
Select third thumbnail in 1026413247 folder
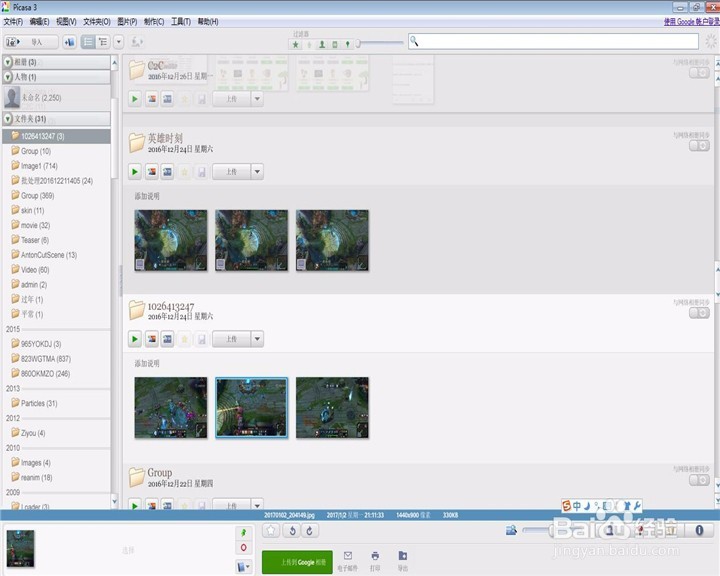pos(332,407)
